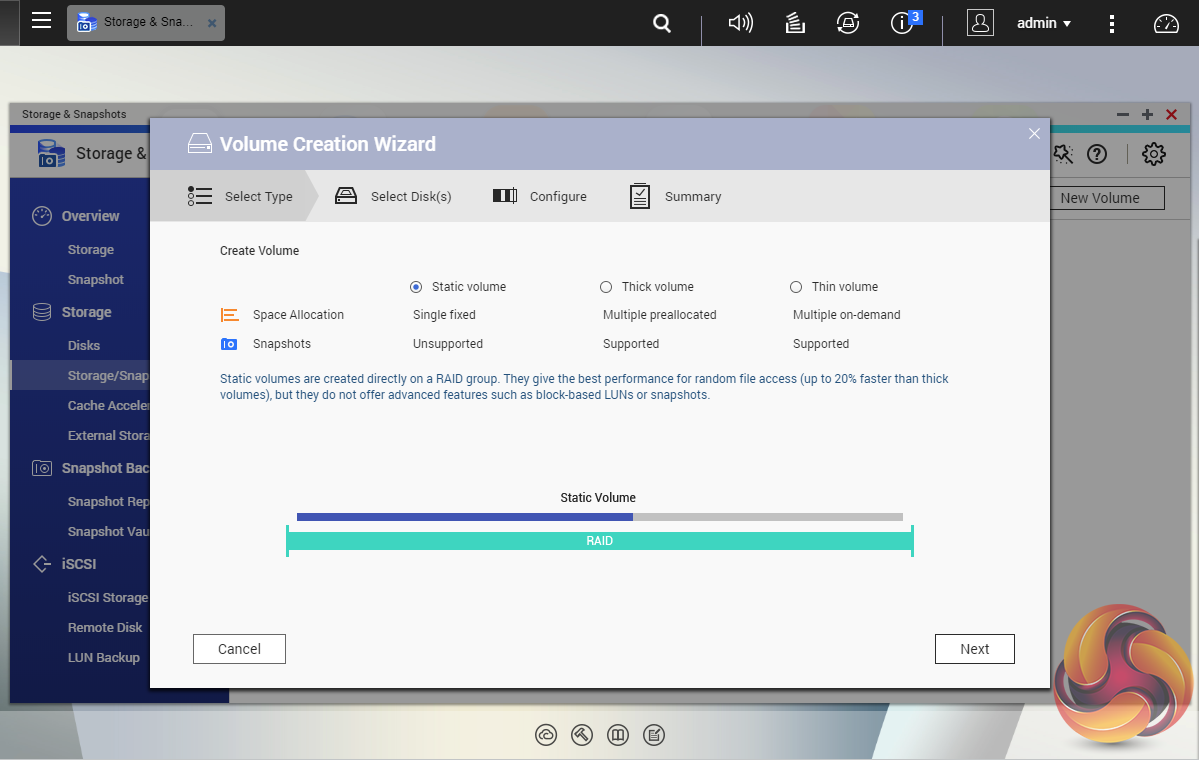Collapse the main menu with hamburger icon
Image resolution: width=1200 pixels, height=762 pixels.
click(x=41, y=21)
